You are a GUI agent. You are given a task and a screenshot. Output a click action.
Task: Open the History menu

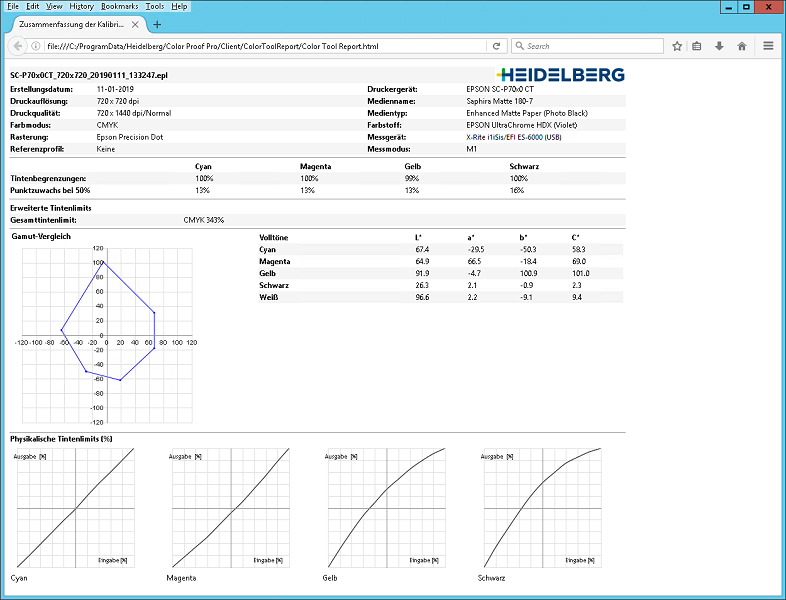pos(81,6)
